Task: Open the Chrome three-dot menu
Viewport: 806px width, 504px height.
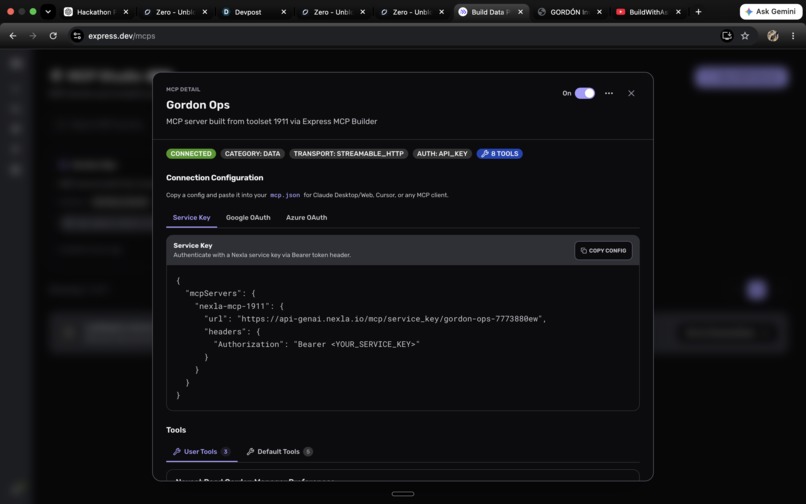Action: 793,35
